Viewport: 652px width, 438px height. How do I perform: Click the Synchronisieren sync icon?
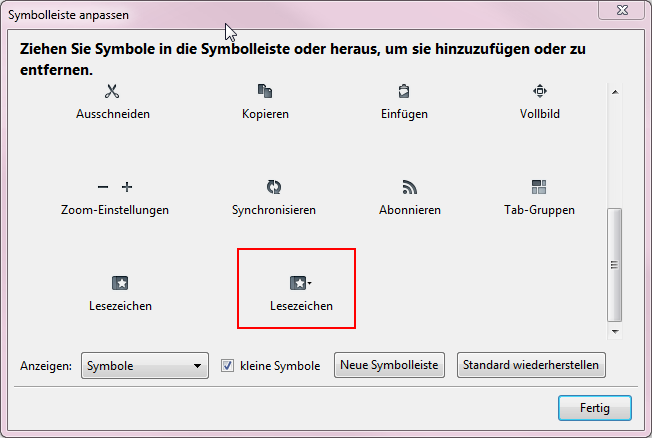point(273,187)
